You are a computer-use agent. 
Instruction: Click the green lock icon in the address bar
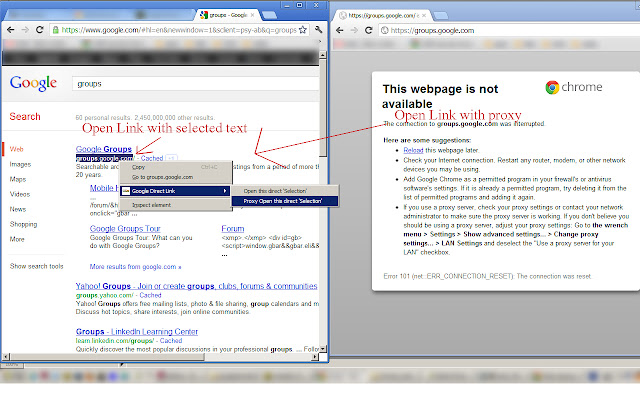(56, 30)
